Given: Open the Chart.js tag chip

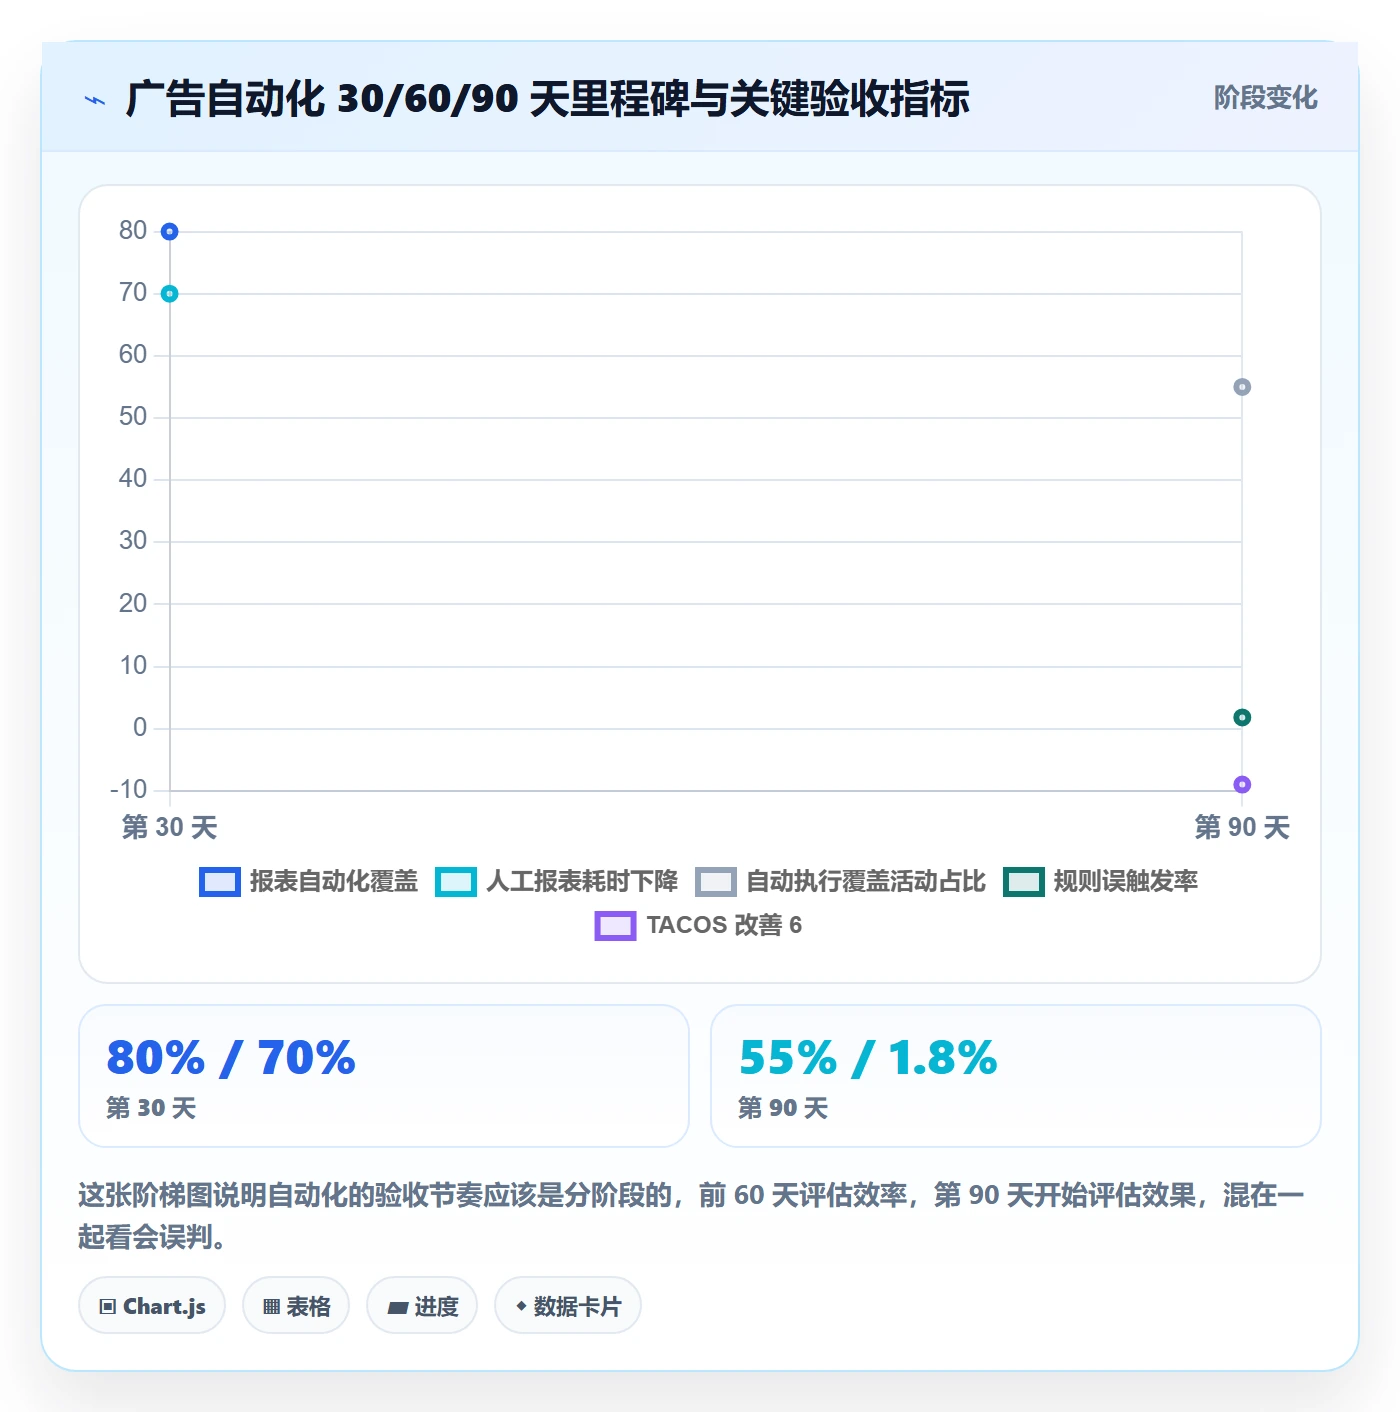Looking at the screenshot, I should click(152, 1306).
